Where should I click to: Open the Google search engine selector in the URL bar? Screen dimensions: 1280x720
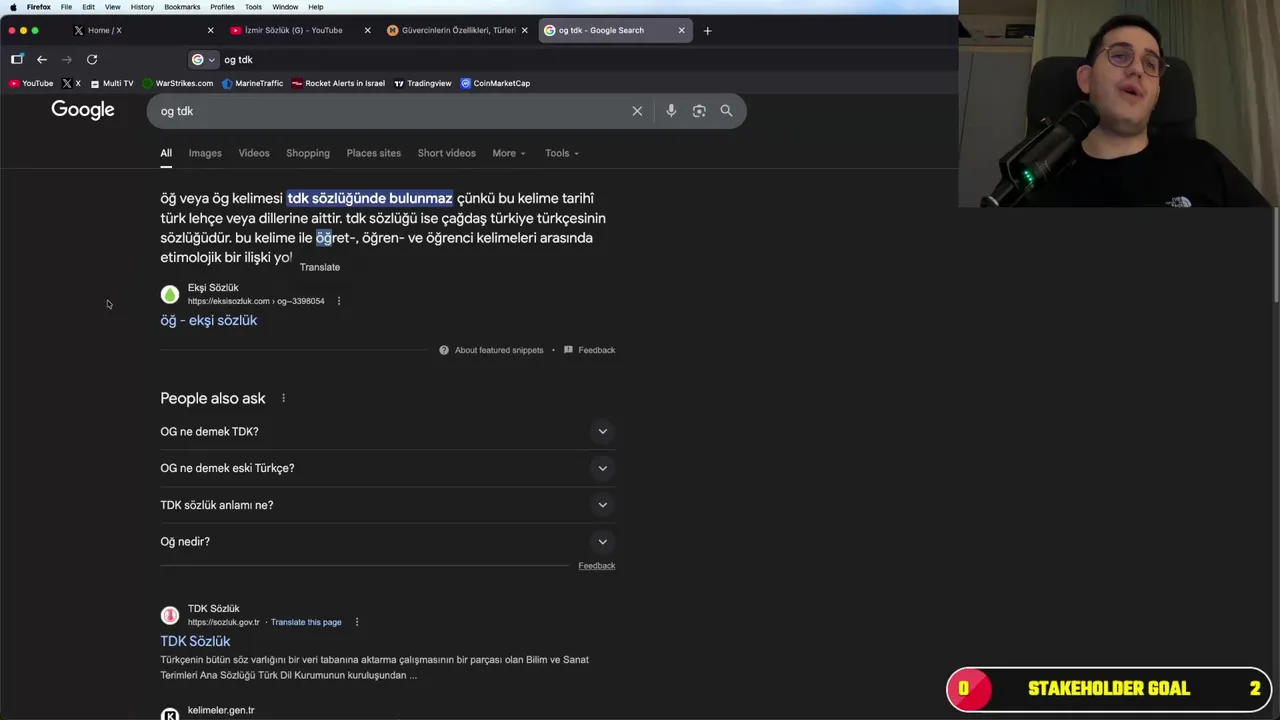203,60
